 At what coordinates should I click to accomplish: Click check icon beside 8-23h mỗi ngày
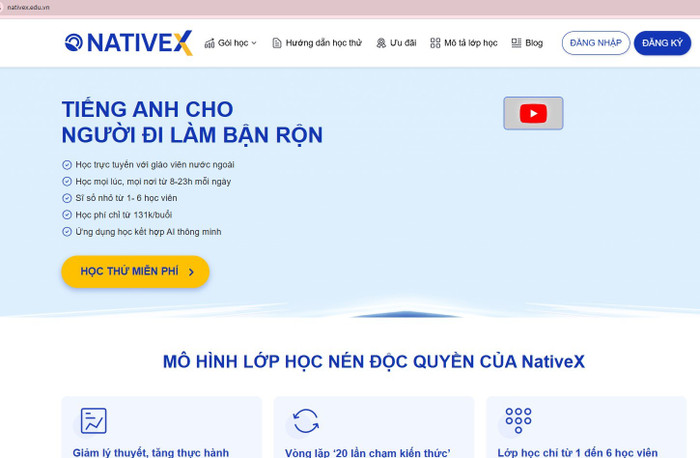click(x=67, y=181)
